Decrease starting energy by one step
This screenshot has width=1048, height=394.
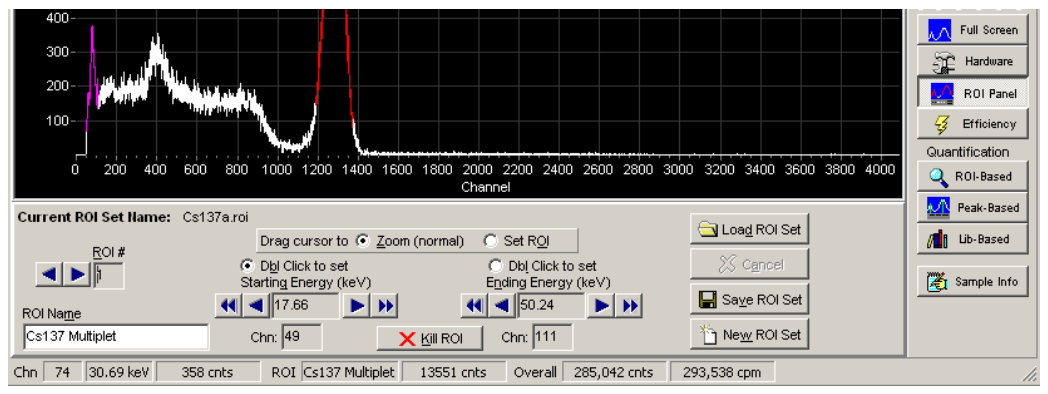pyautogui.click(x=256, y=306)
